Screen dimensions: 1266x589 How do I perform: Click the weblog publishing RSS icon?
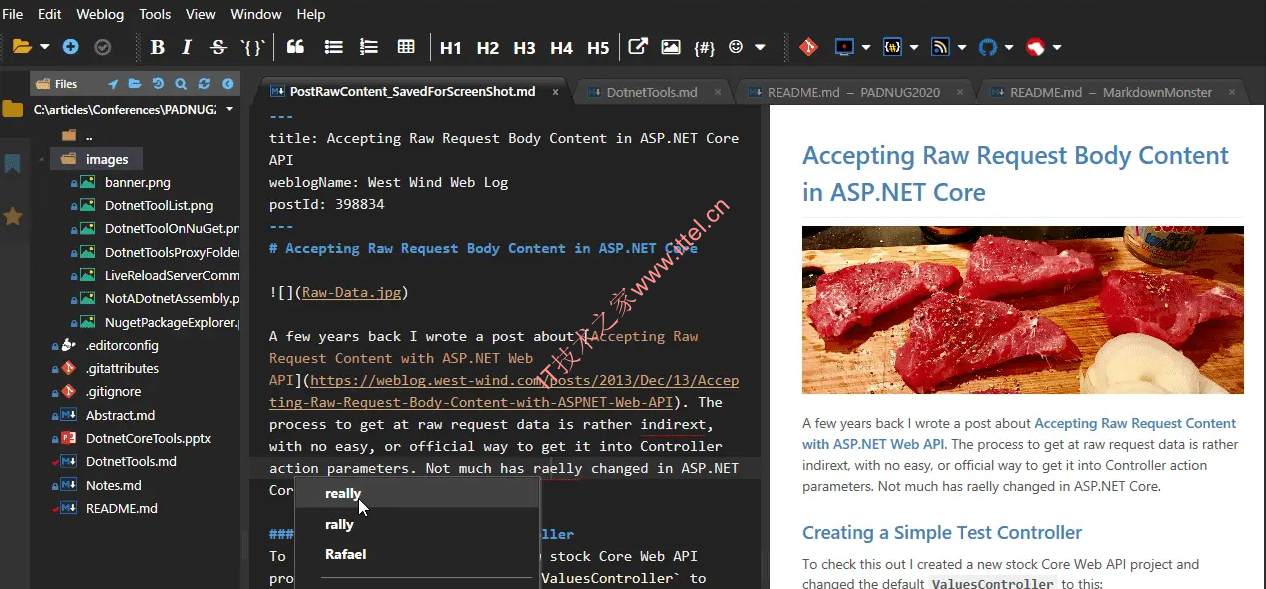pos(940,47)
